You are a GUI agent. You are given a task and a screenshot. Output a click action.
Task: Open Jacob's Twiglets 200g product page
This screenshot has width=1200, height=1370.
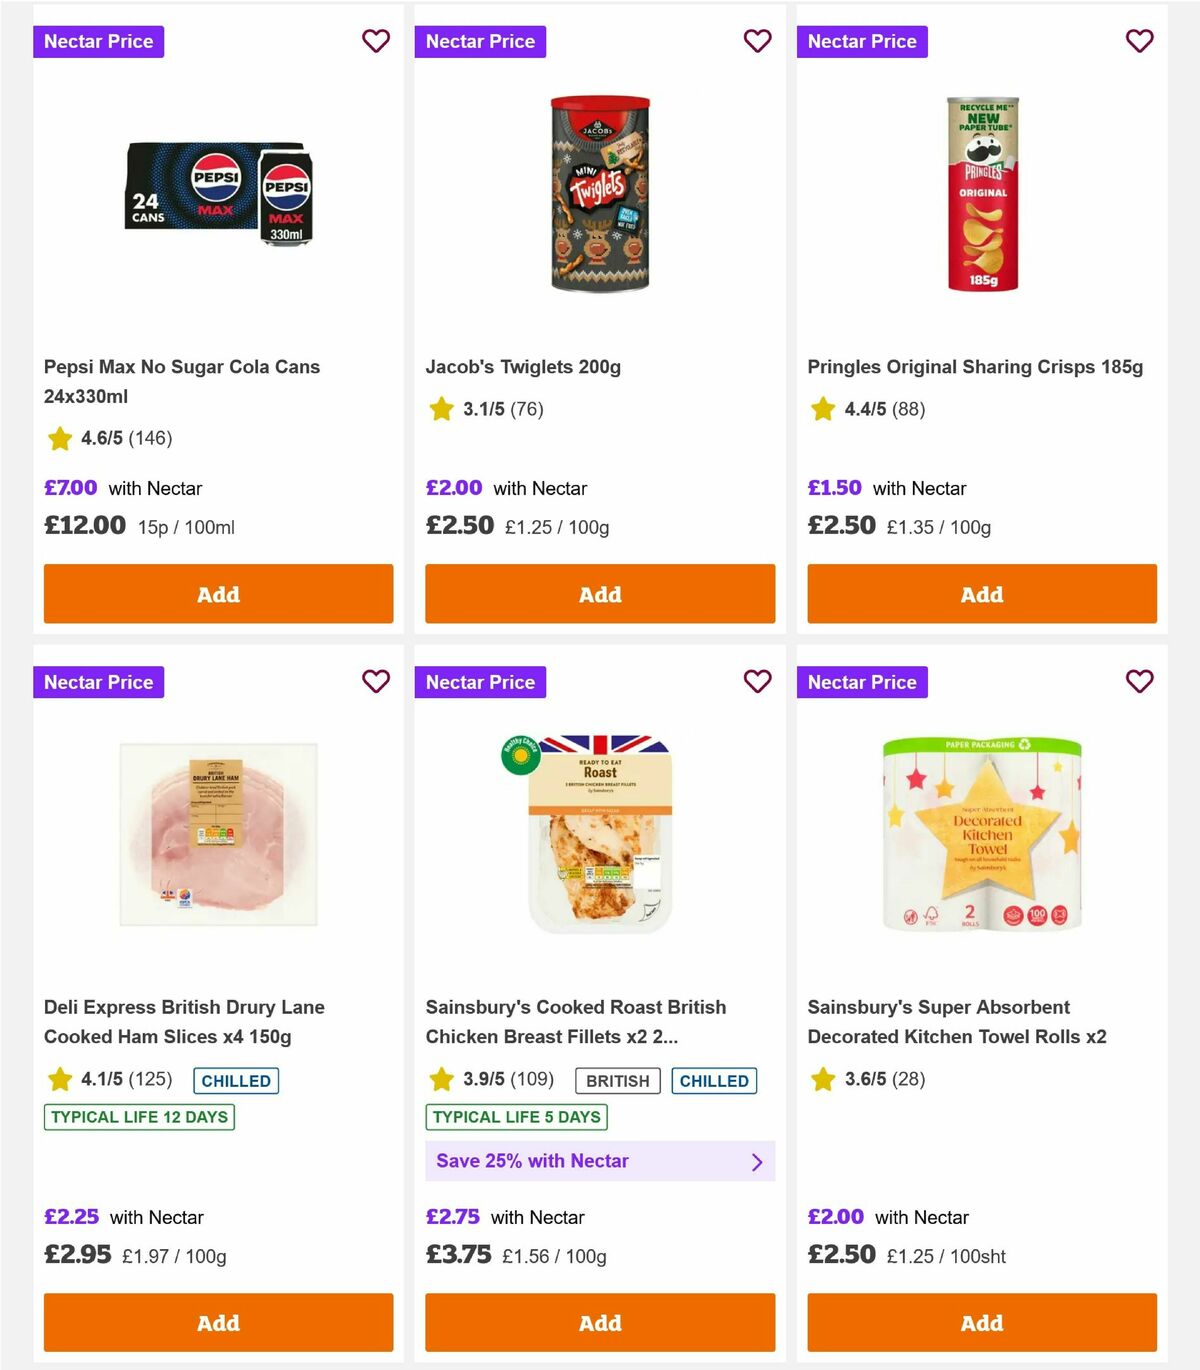point(523,367)
